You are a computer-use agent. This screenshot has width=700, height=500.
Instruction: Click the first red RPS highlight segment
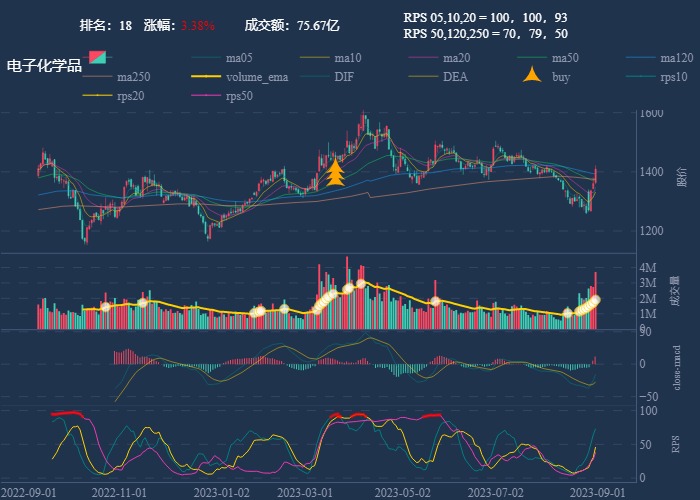[x=67, y=413]
